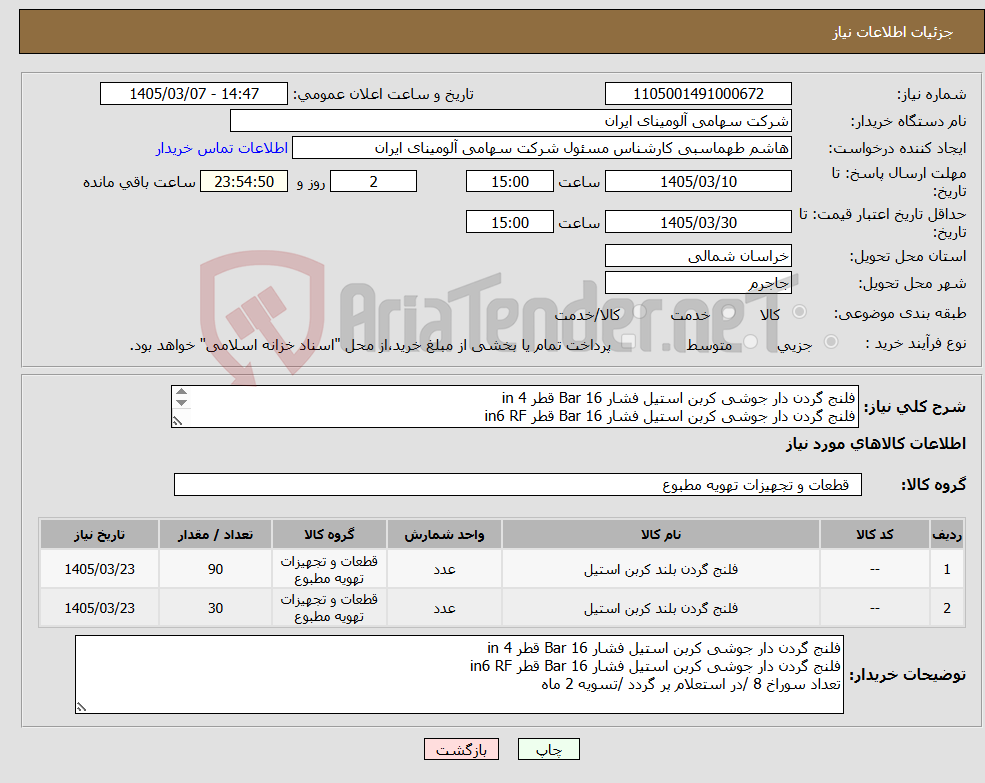
Task: Click scroll down arrow in شرح کلی نیاز
Action: 182,403
